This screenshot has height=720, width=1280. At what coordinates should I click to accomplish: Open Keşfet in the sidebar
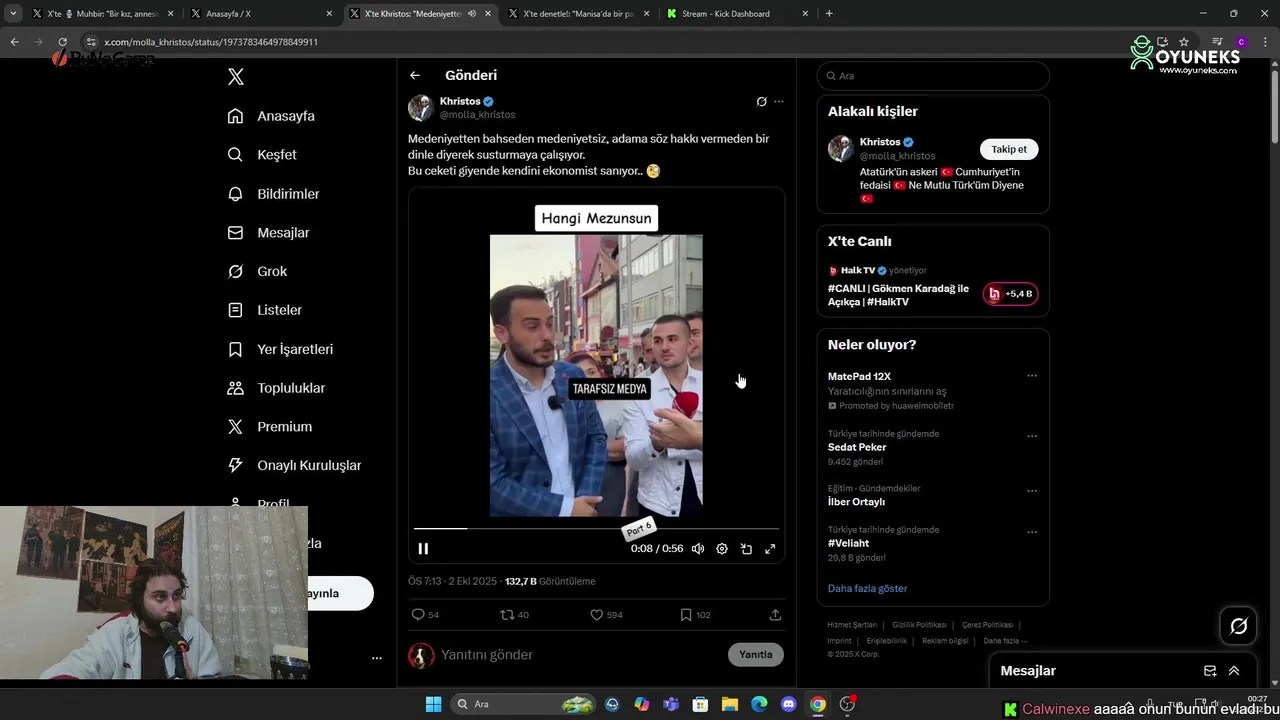point(262,155)
